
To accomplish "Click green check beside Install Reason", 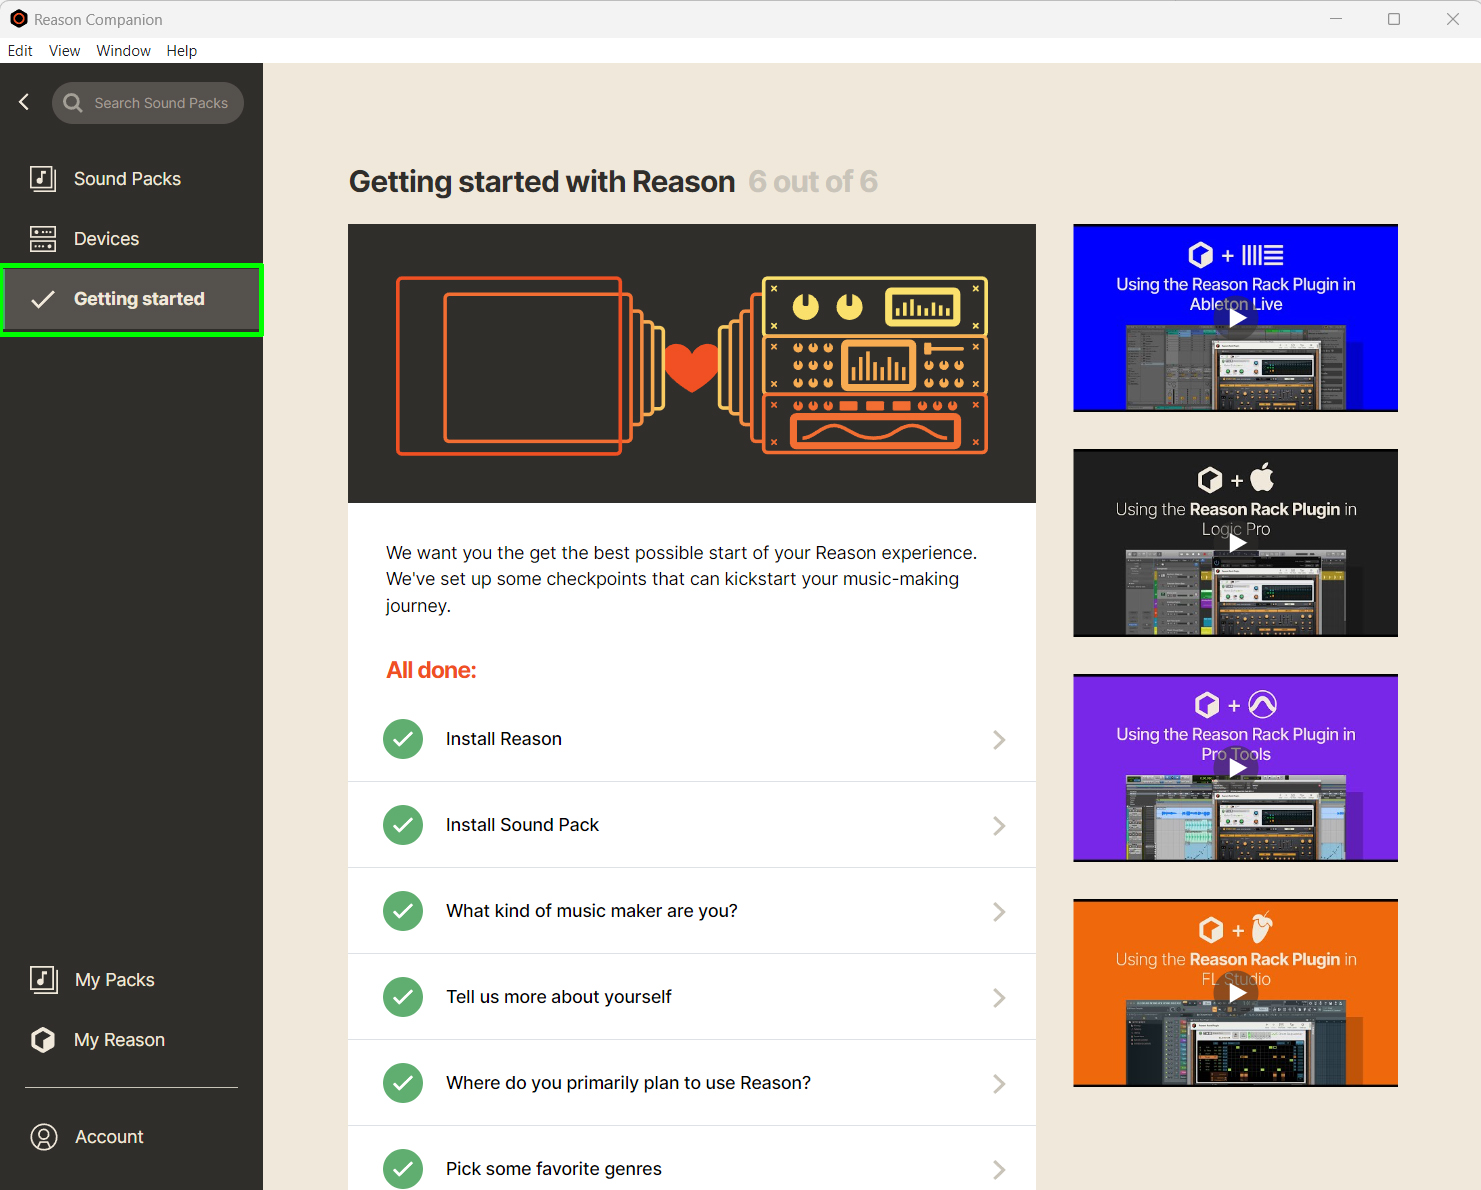I will 403,739.
